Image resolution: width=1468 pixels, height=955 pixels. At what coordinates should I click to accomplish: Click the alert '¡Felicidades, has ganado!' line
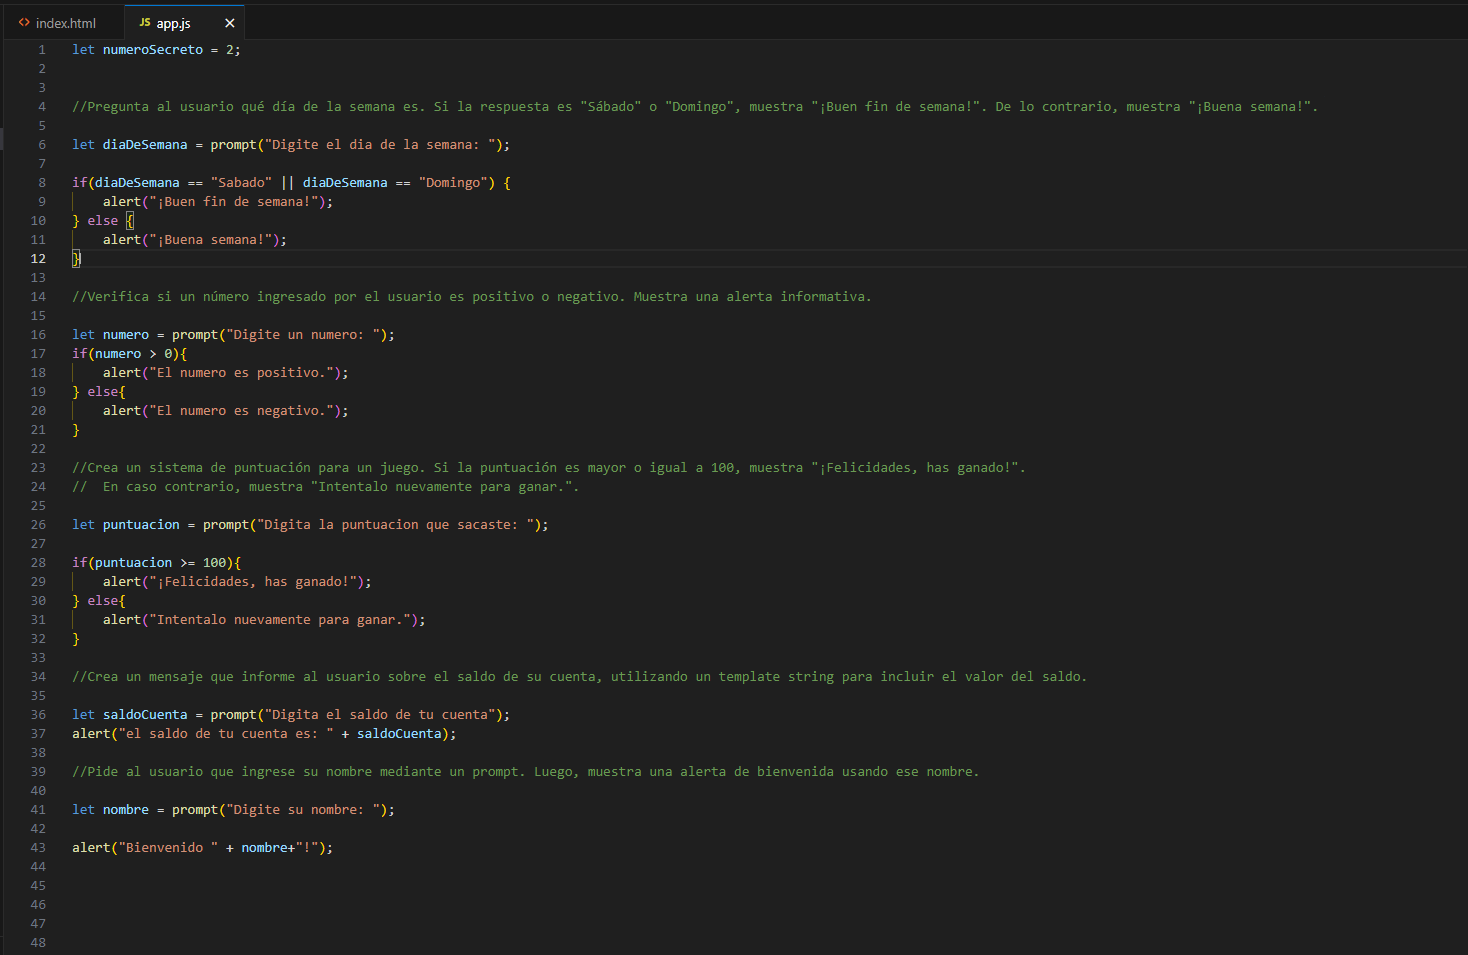pyautogui.click(x=237, y=582)
